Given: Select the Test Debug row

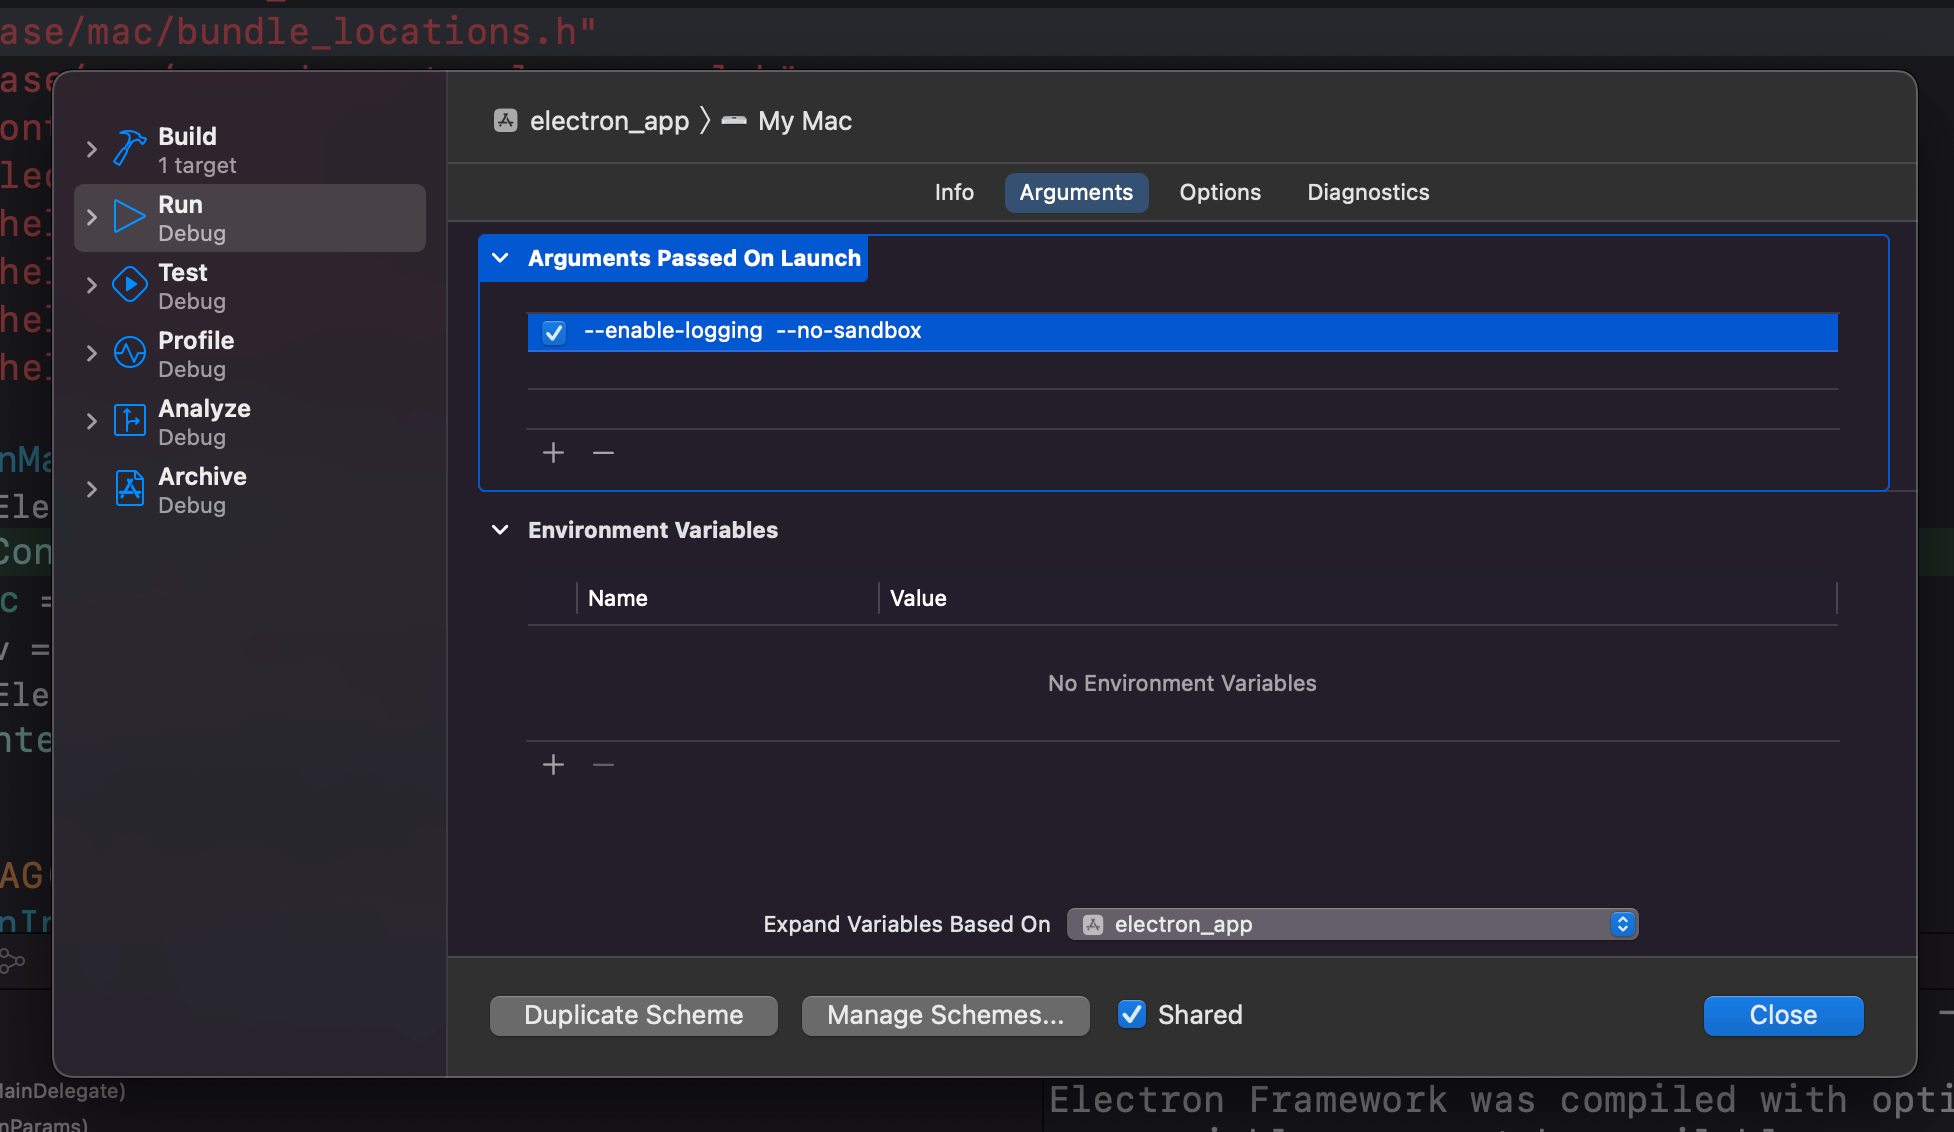Looking at the screenshot, I should coord(250,286).
